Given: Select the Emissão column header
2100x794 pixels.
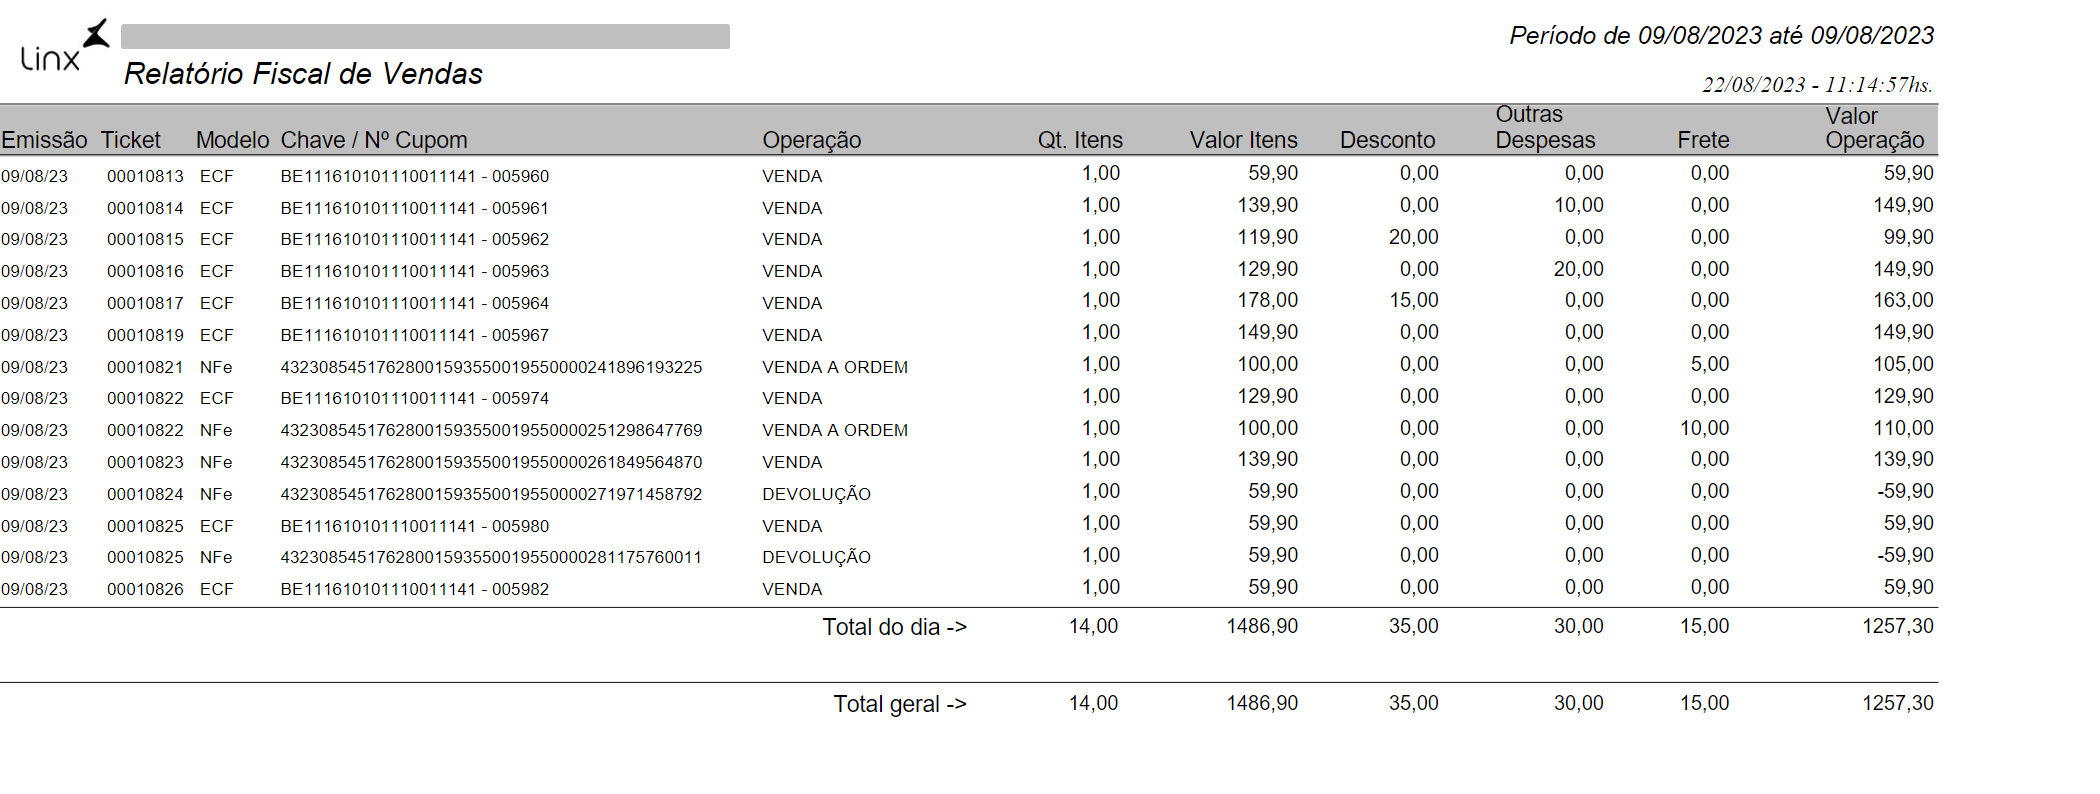Looking at the screenshot, I should coord(44,140).
